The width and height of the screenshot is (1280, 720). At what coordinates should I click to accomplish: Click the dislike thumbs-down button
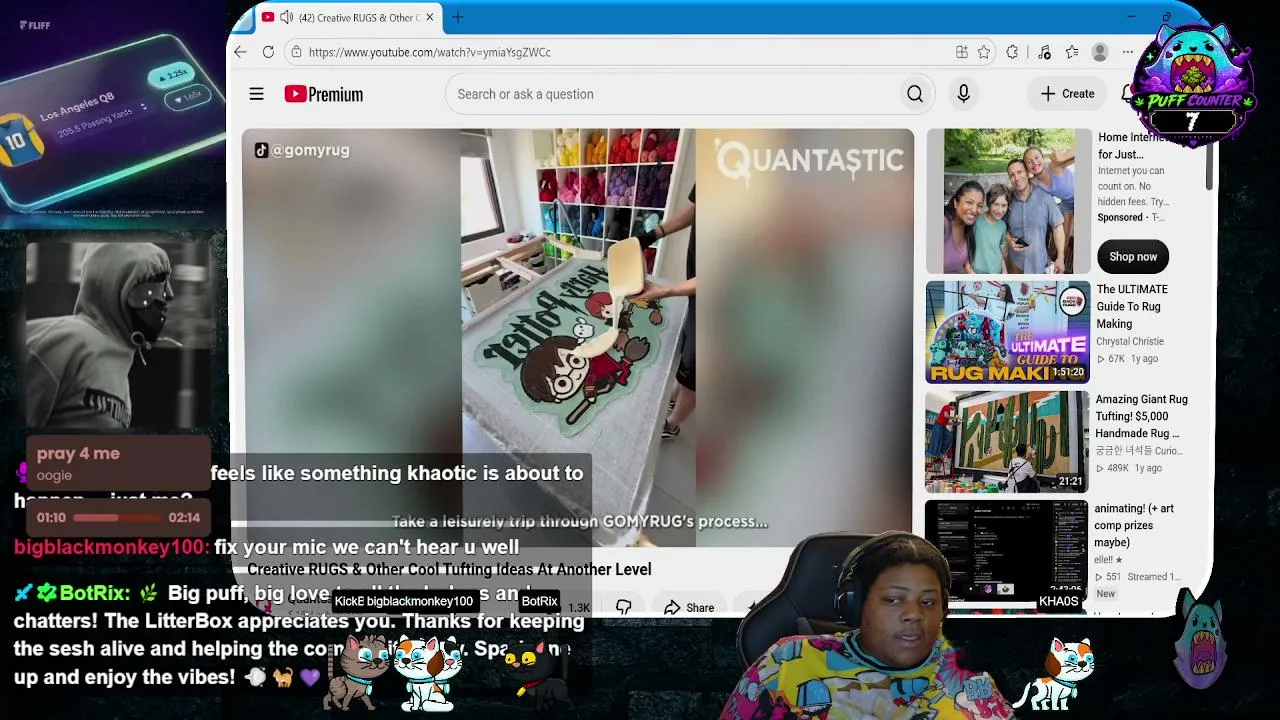click(623, 607)
